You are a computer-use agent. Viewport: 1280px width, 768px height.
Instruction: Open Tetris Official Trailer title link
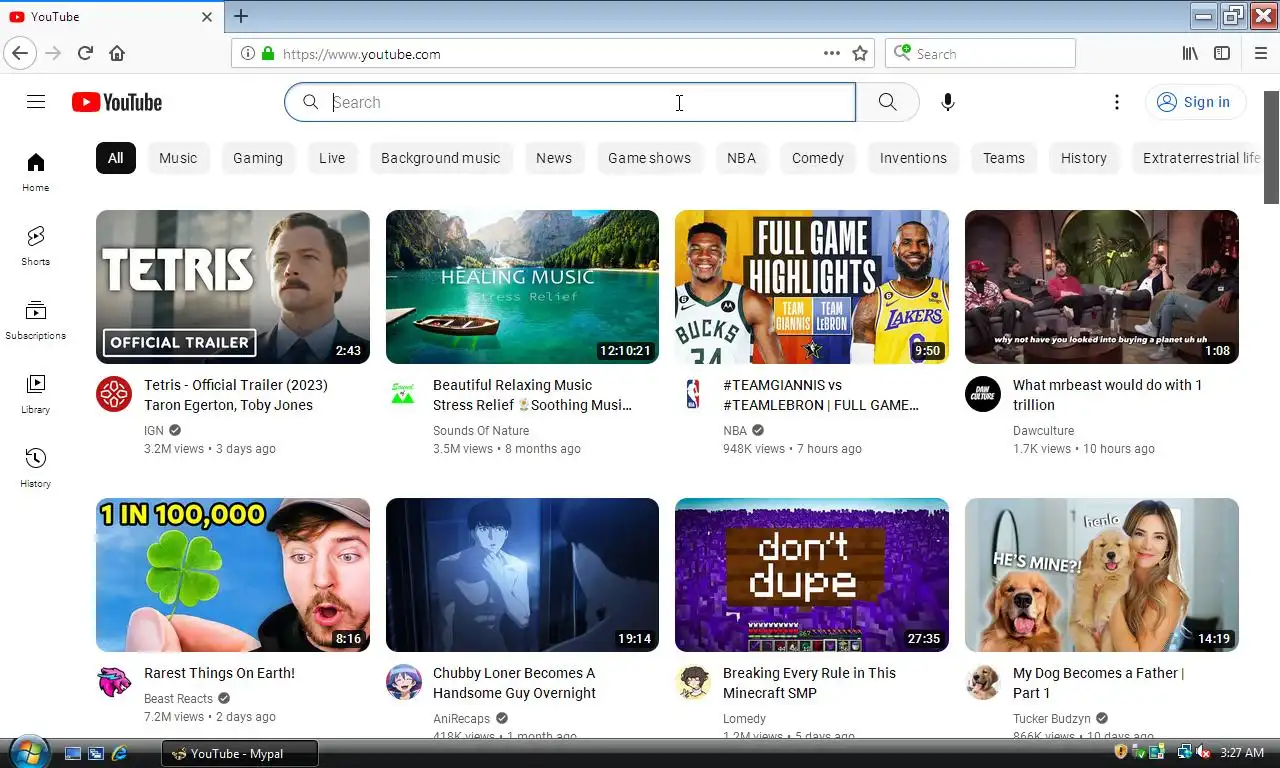click(x=236, y=395)
